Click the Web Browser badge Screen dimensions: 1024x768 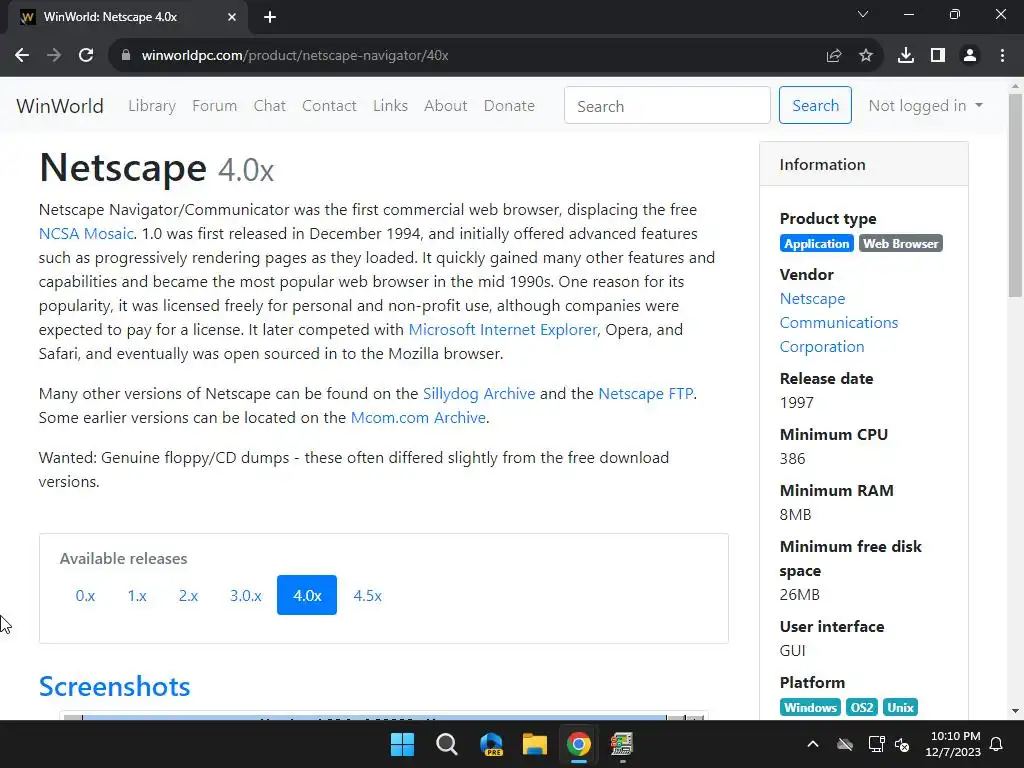tap(901, 244)
